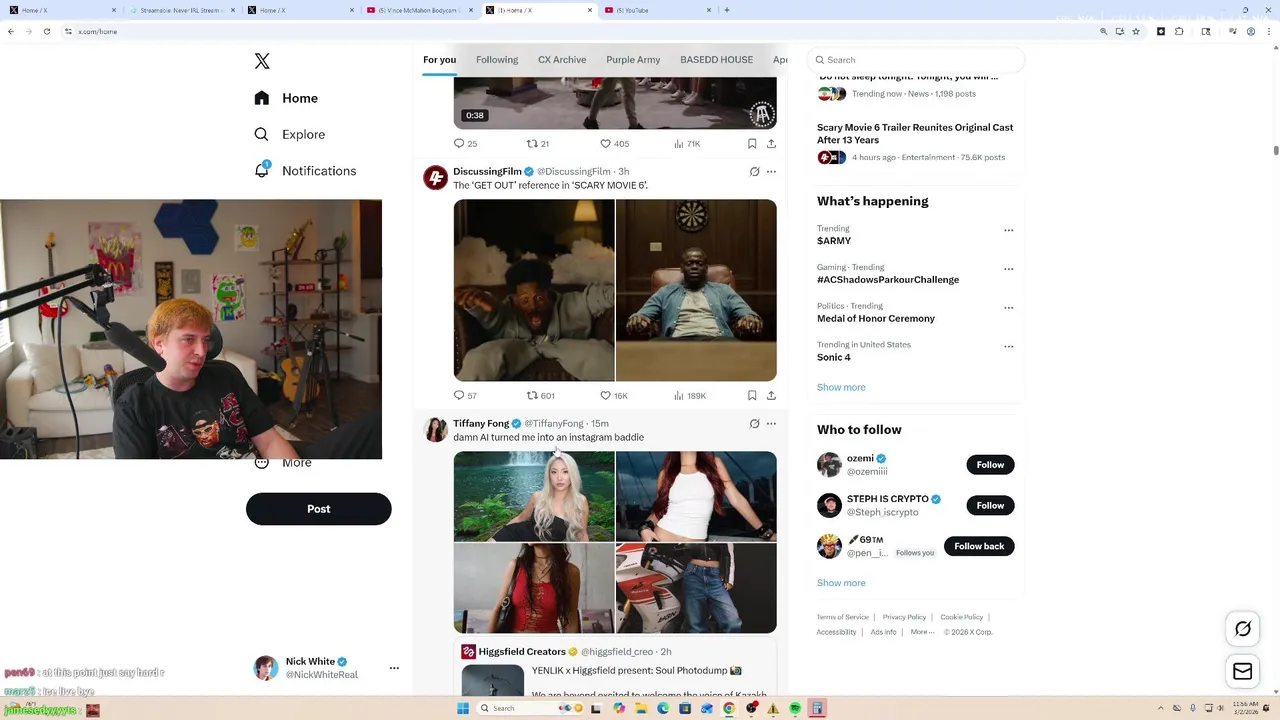Open Notifications in the sidebar
1280x720 pixels.
click(x=305, y=171)
